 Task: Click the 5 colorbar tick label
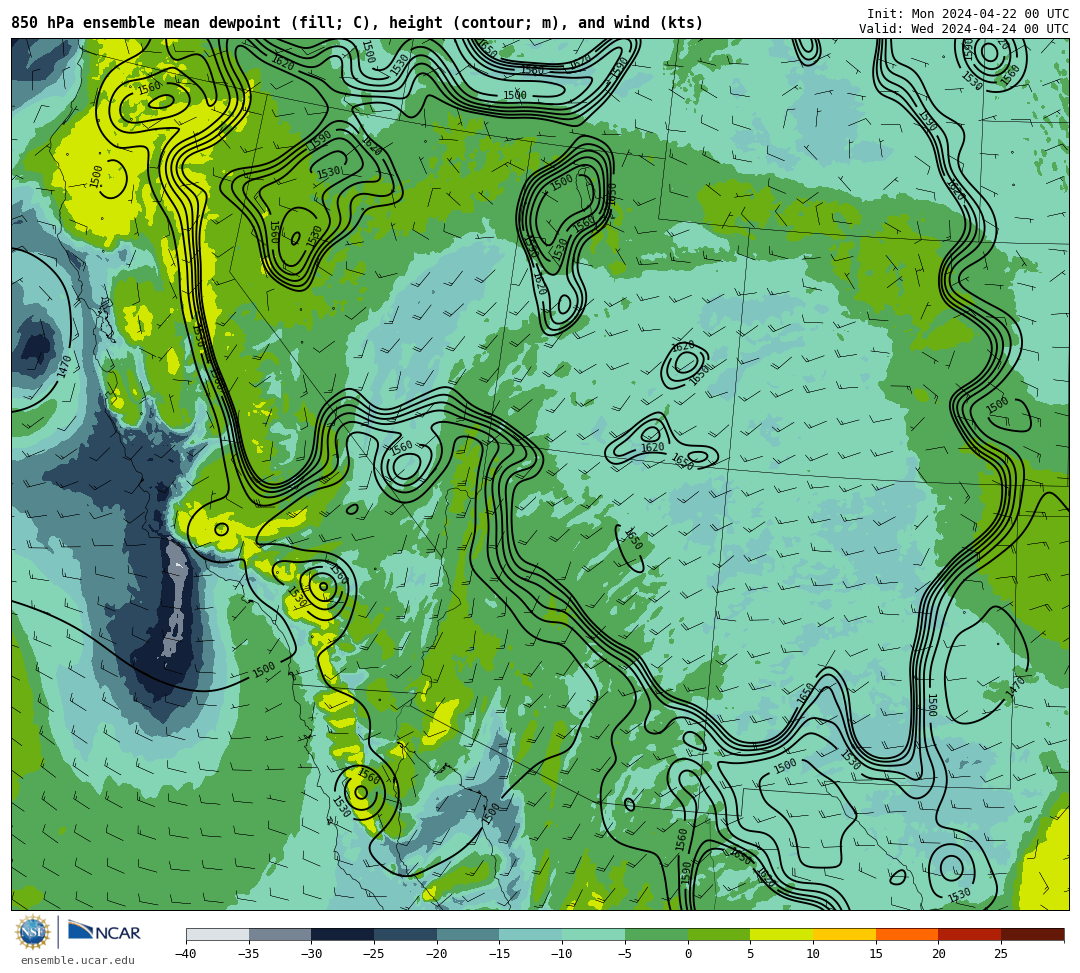751,954
